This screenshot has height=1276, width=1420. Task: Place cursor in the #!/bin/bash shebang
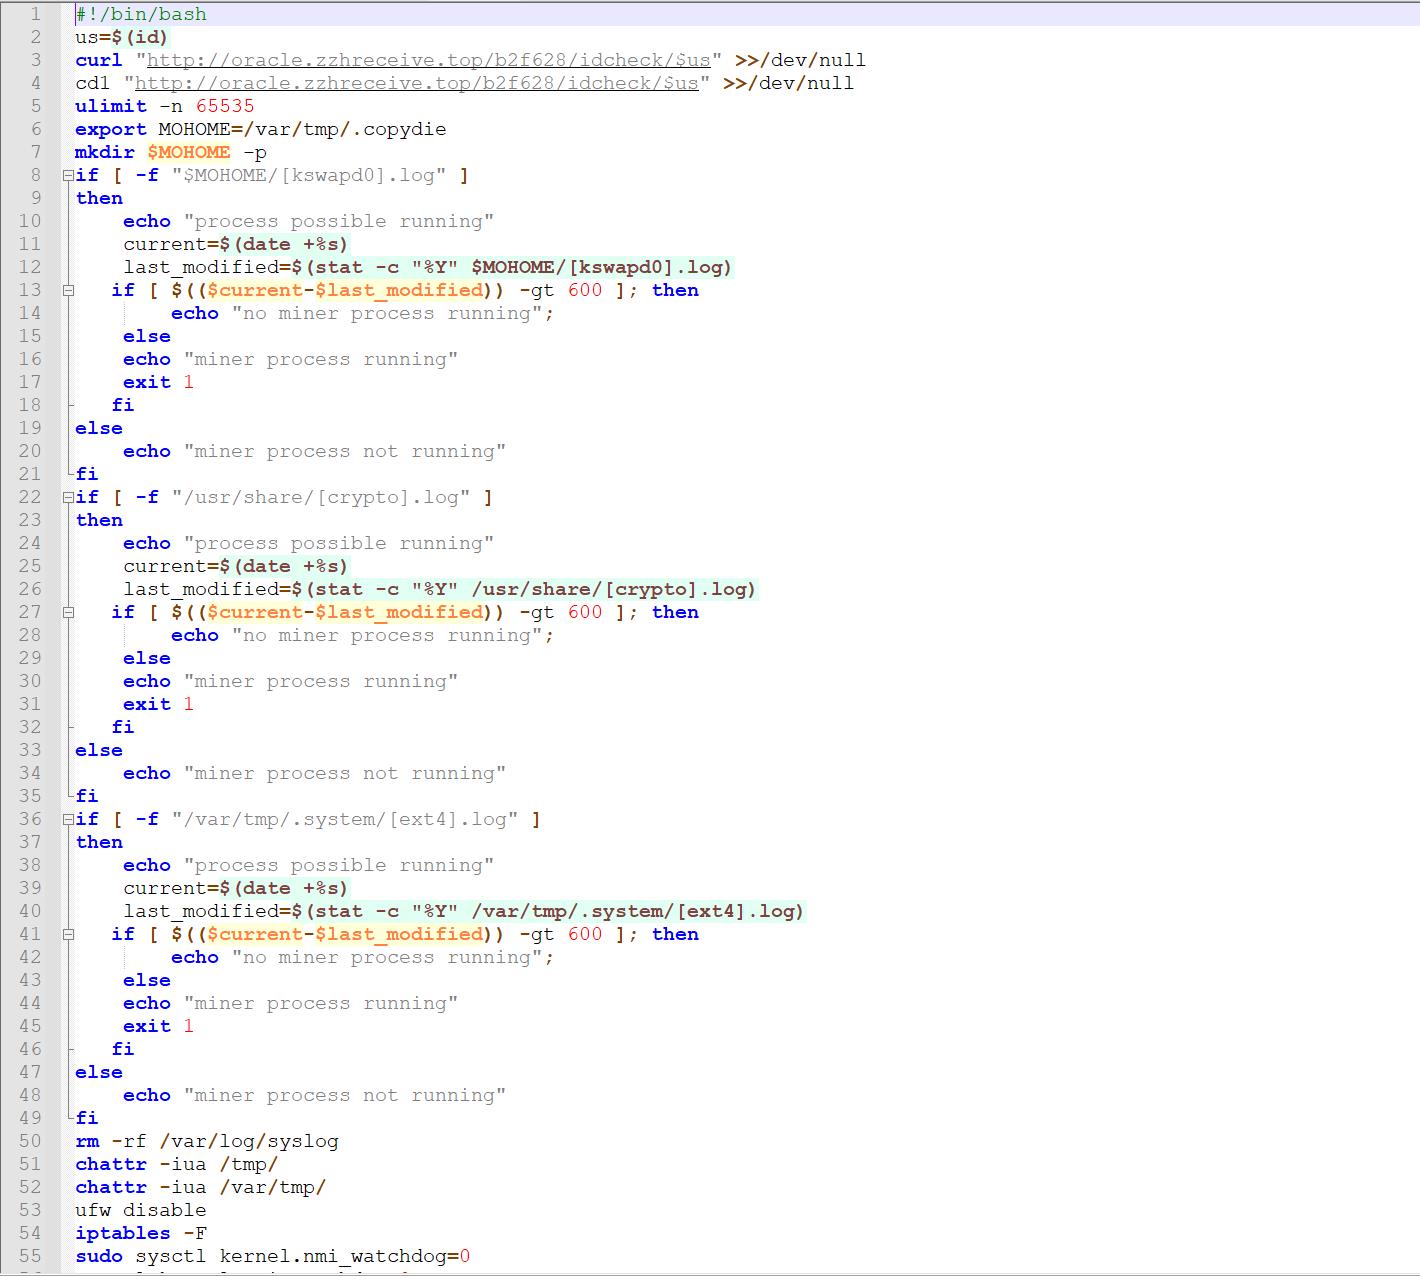click(141, 14)
